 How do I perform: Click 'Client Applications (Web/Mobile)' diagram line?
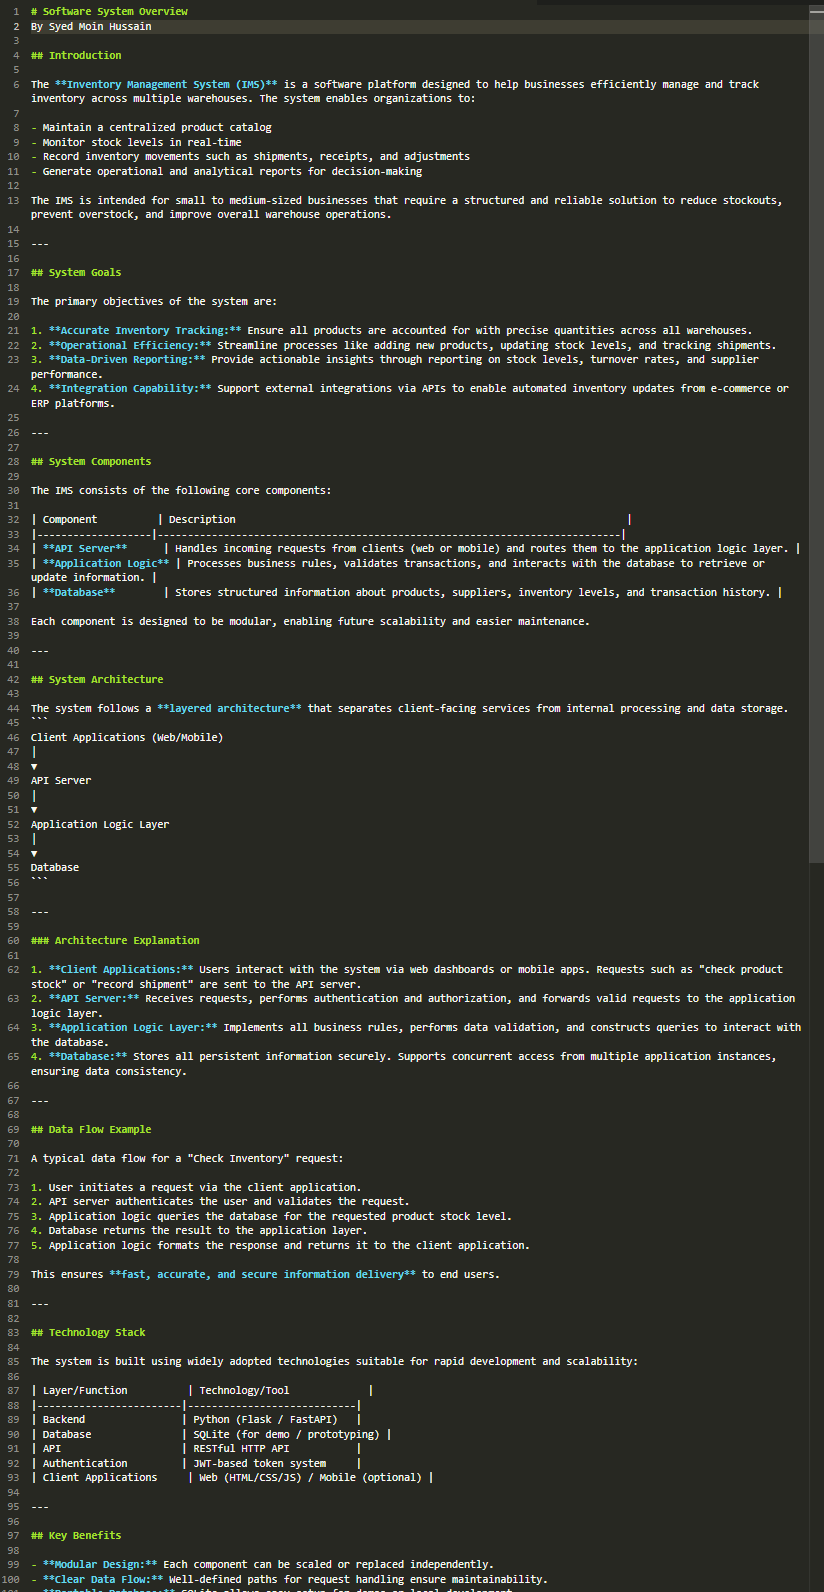(127, 737)
